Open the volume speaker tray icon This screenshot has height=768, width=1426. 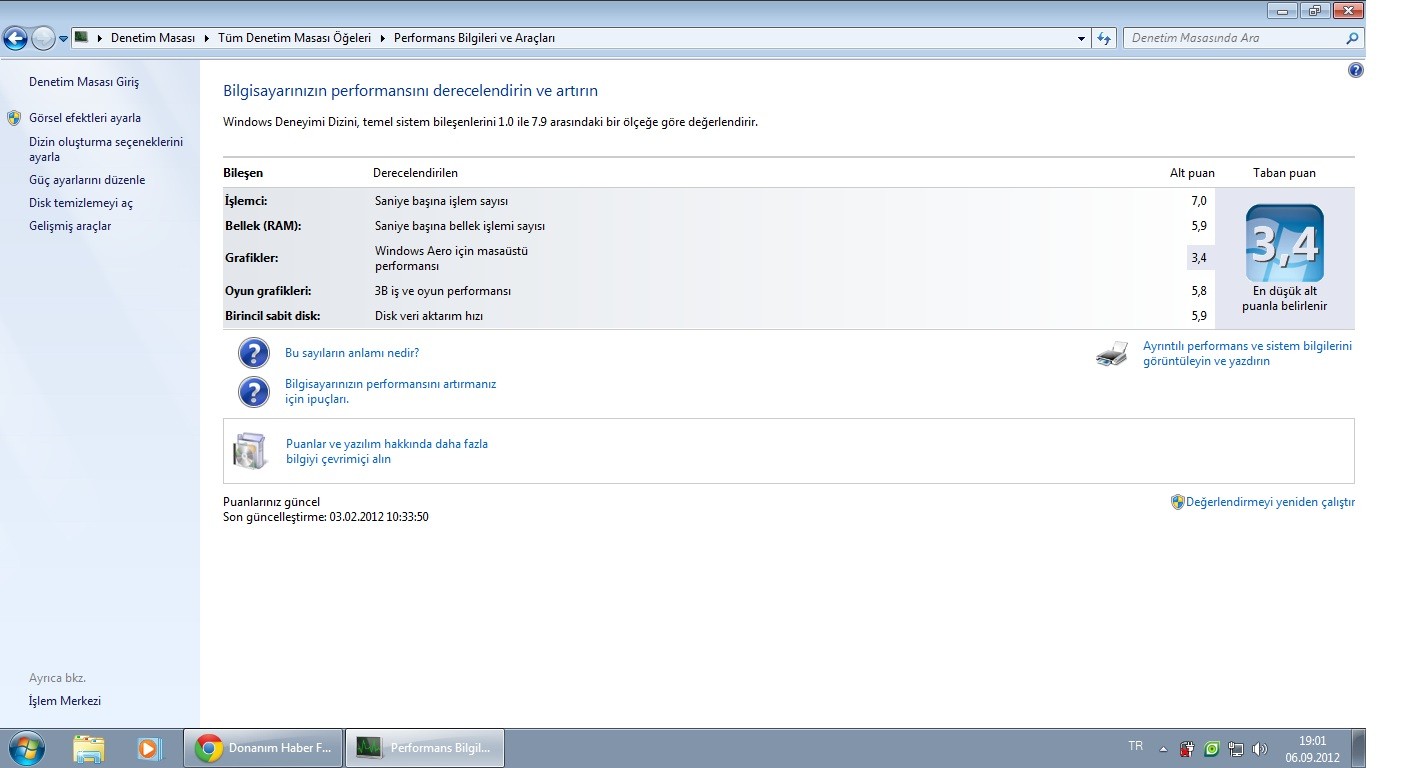click(1259, 748)
